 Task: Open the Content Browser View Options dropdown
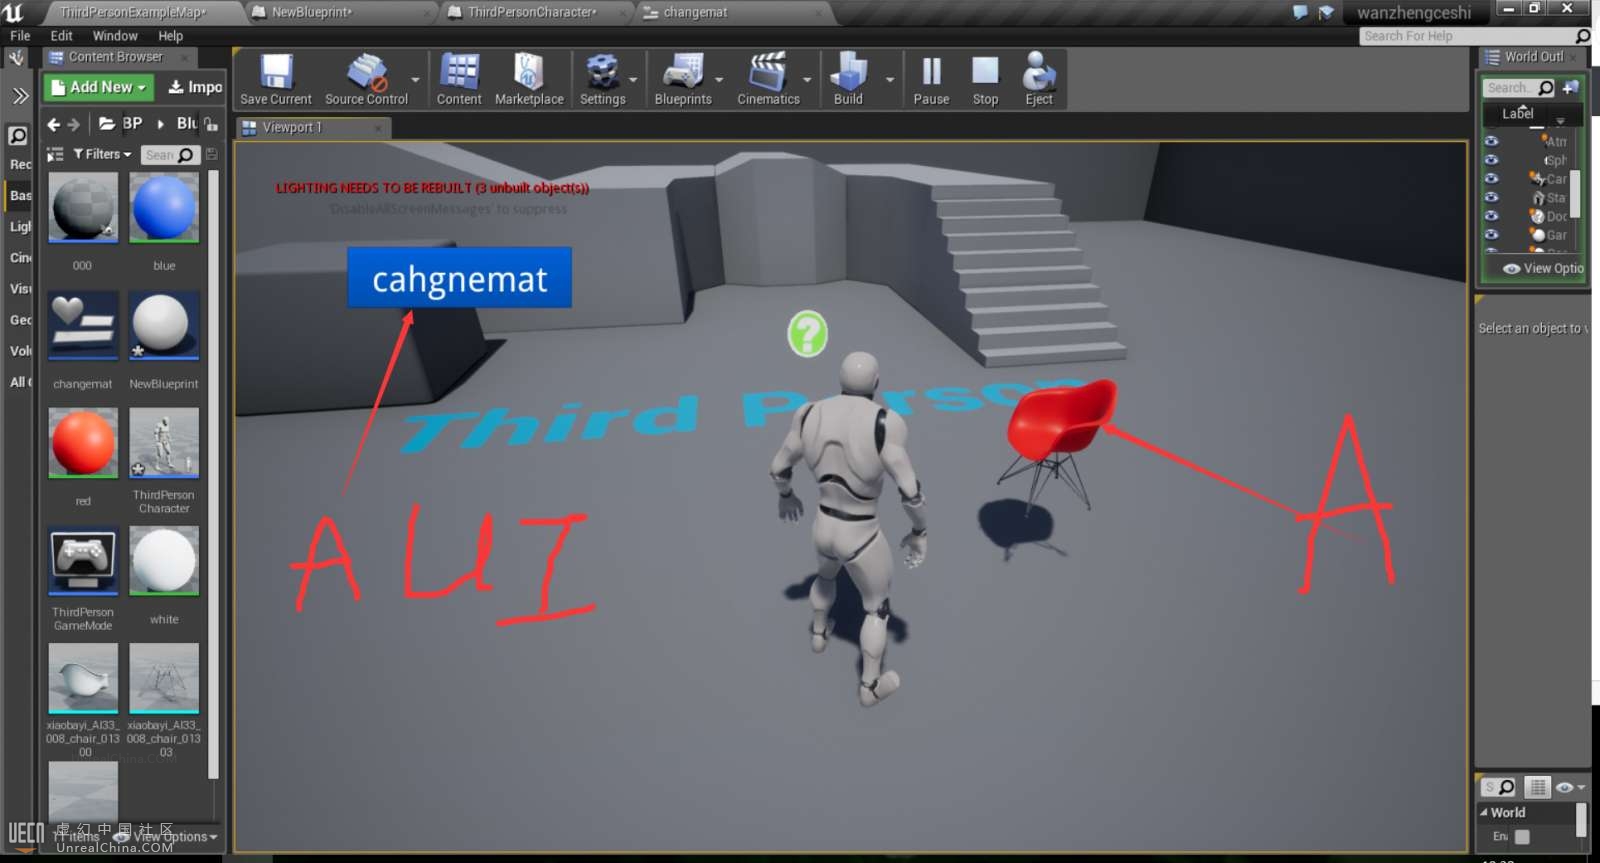pos(166,837)
